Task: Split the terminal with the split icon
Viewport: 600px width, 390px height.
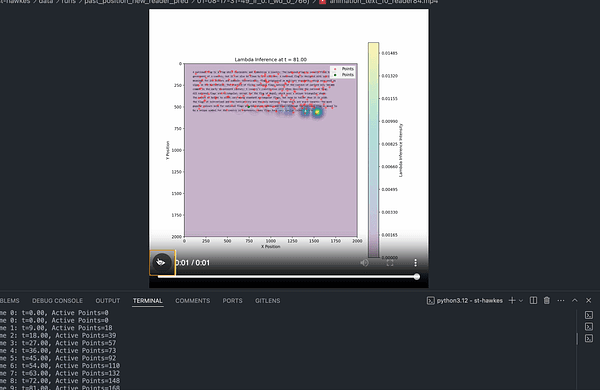Action: pos(533,300)
